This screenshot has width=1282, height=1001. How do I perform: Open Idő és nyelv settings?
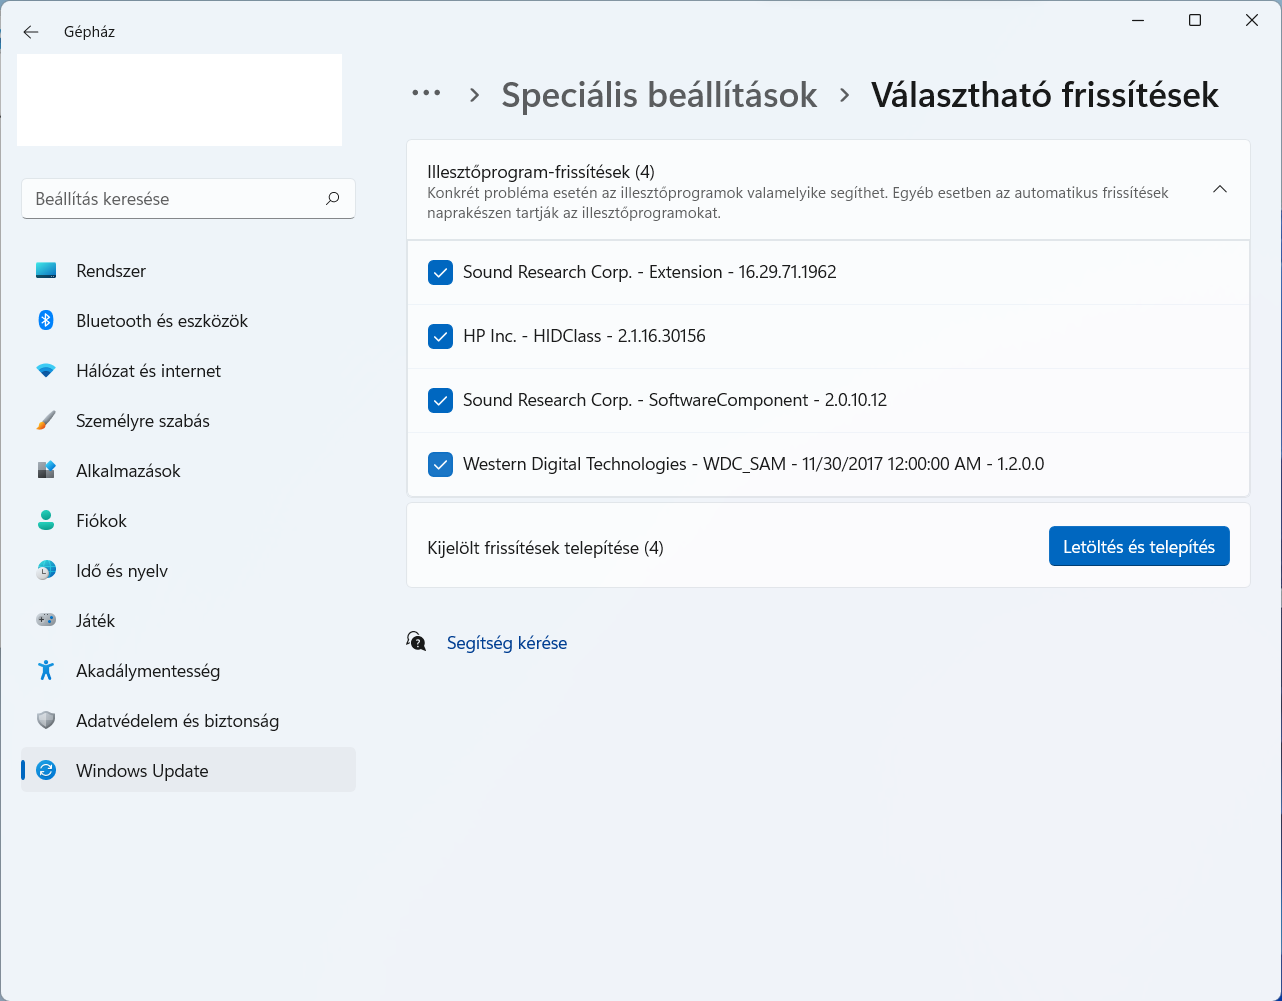[122, 571]
